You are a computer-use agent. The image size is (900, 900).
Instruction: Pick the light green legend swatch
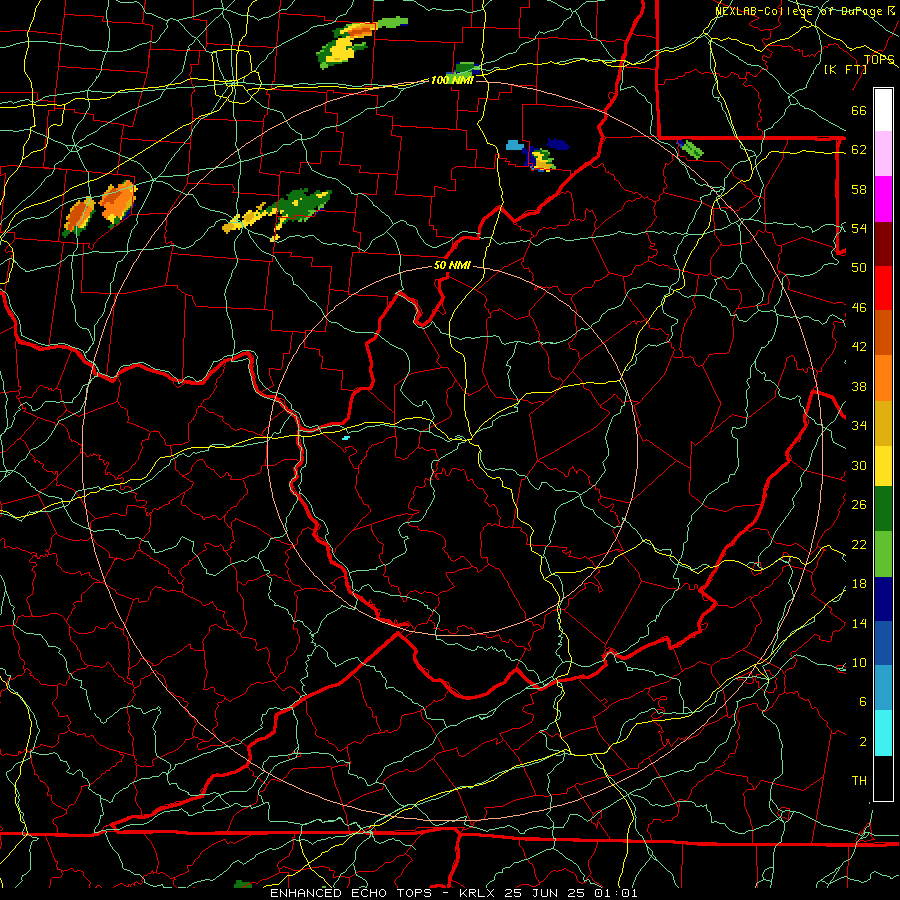[883, 554]
